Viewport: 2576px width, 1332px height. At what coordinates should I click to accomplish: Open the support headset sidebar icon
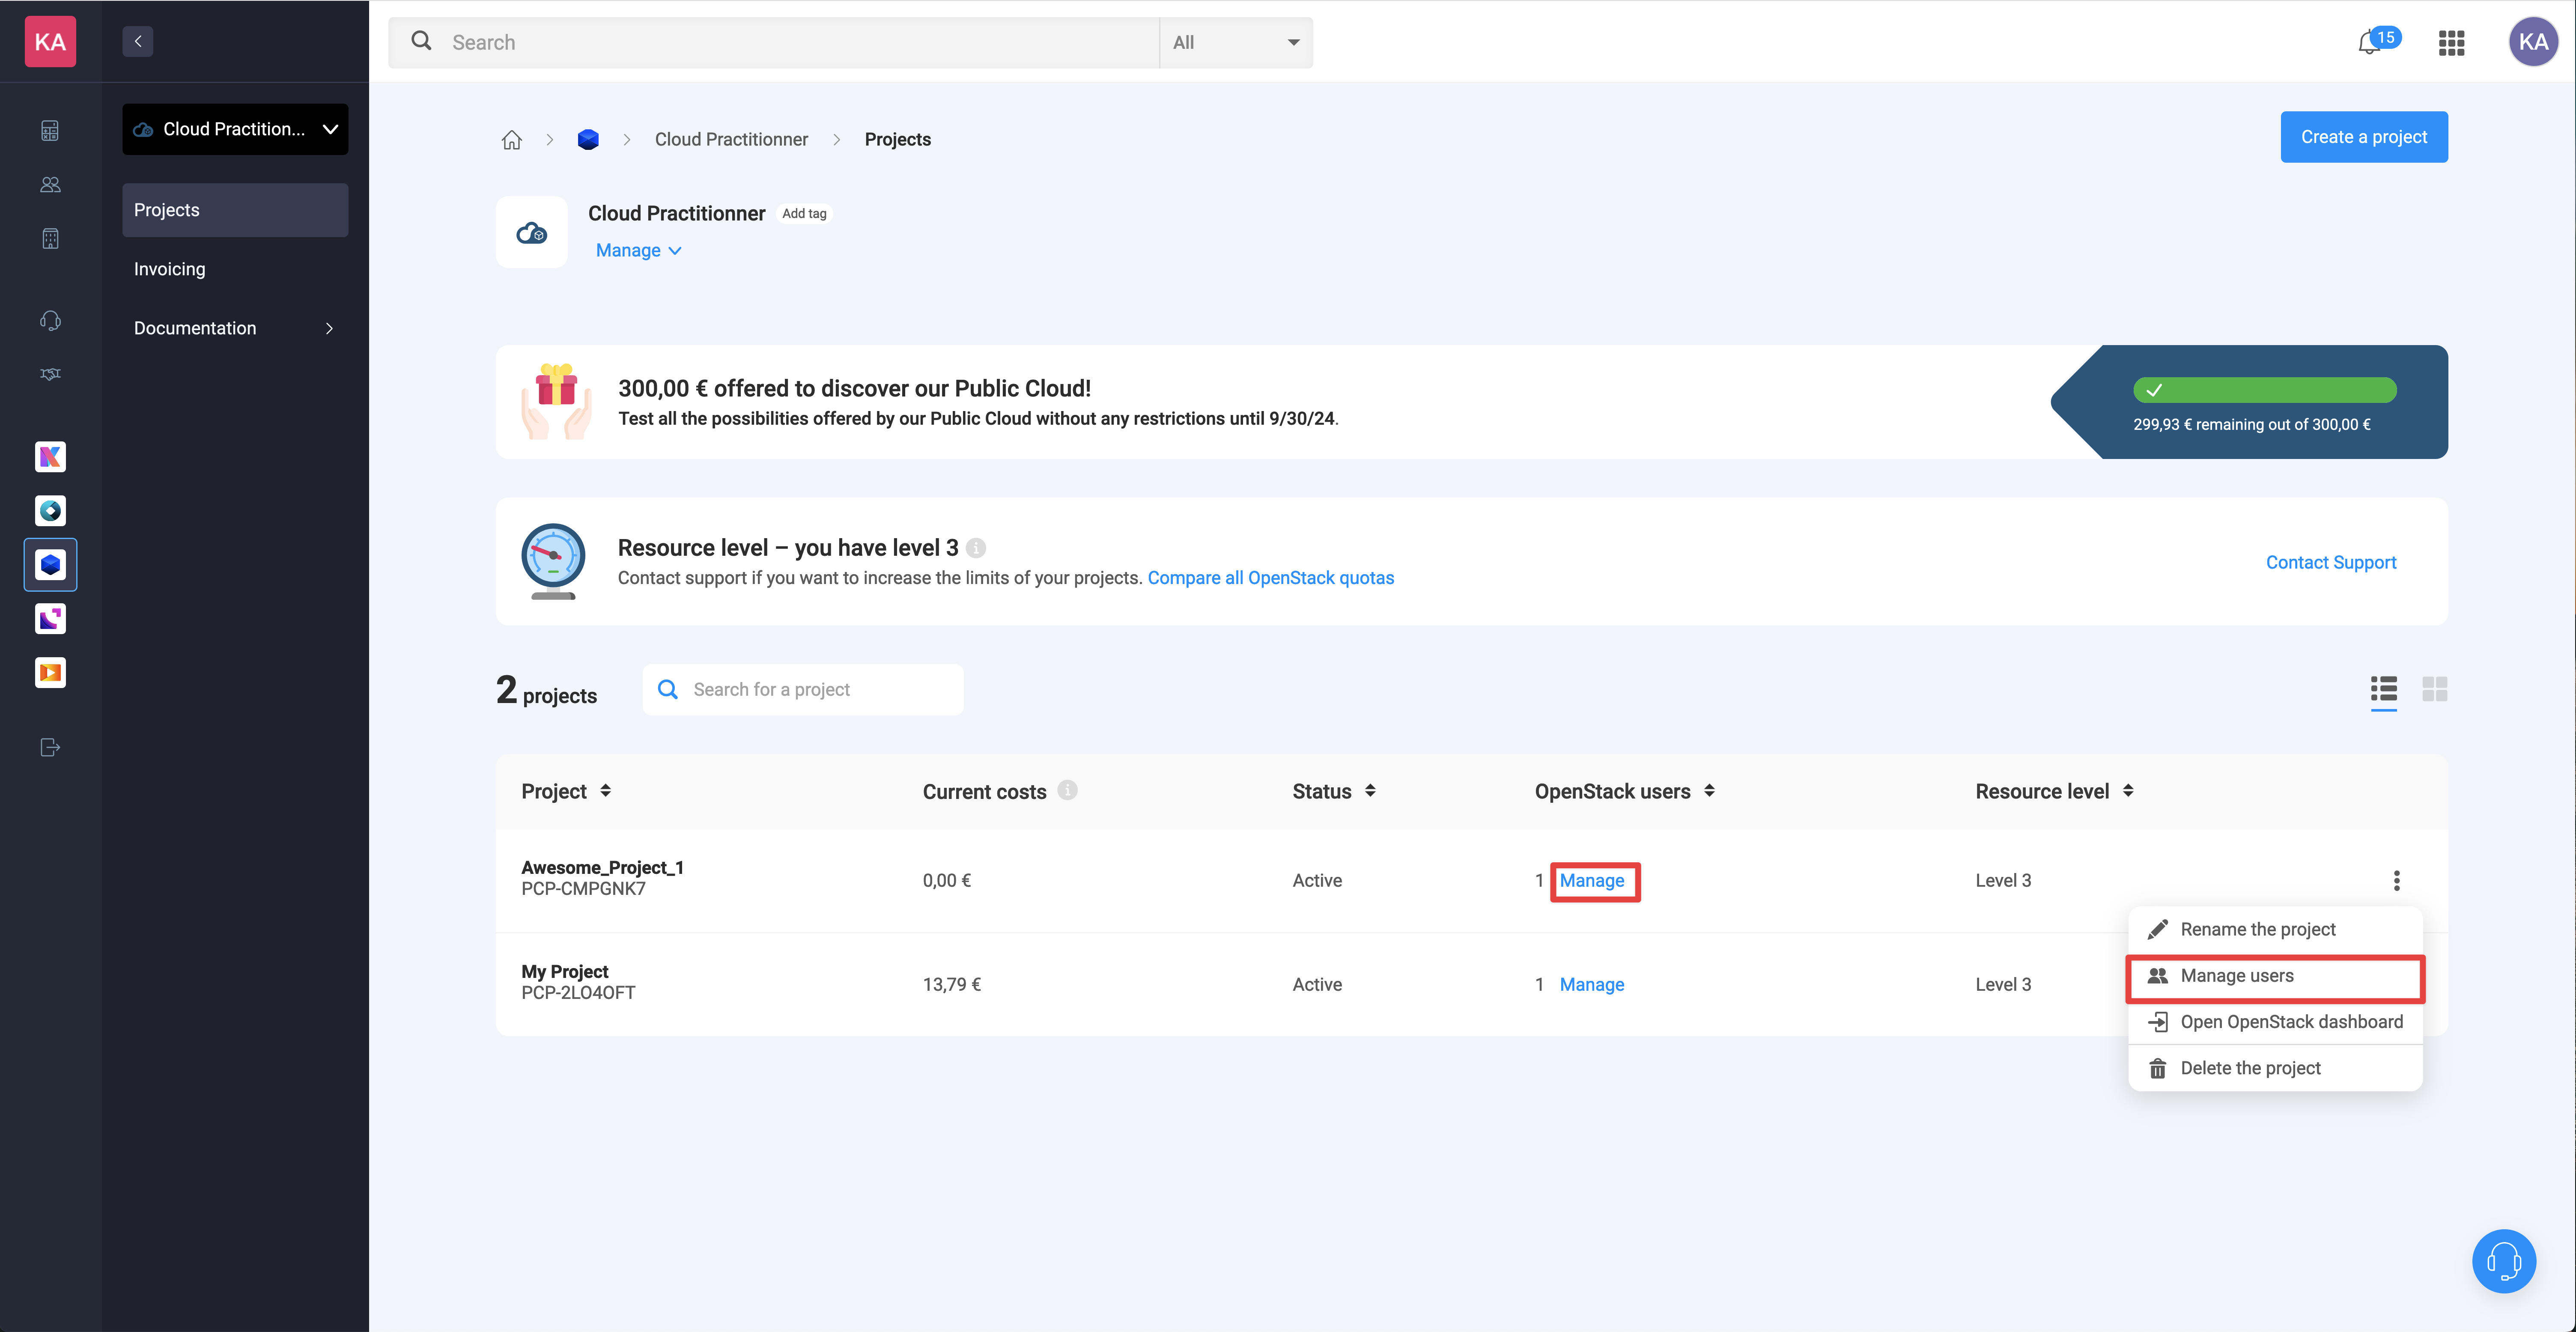coord(50,321)
